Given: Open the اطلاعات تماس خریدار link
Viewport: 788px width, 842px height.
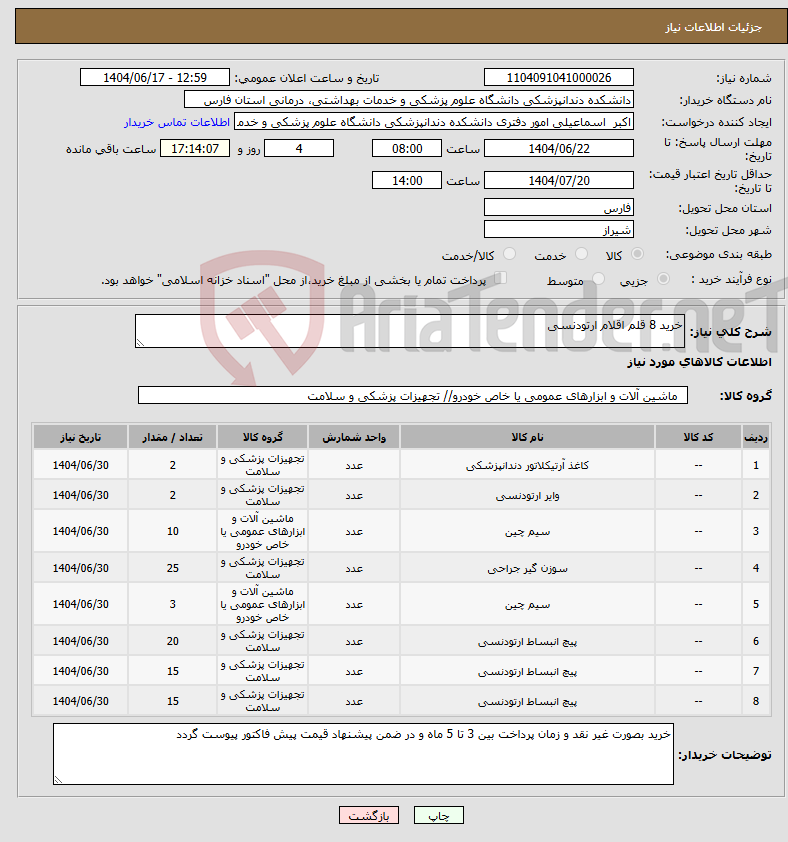Looking at the screenshot, I should (177, 122).
